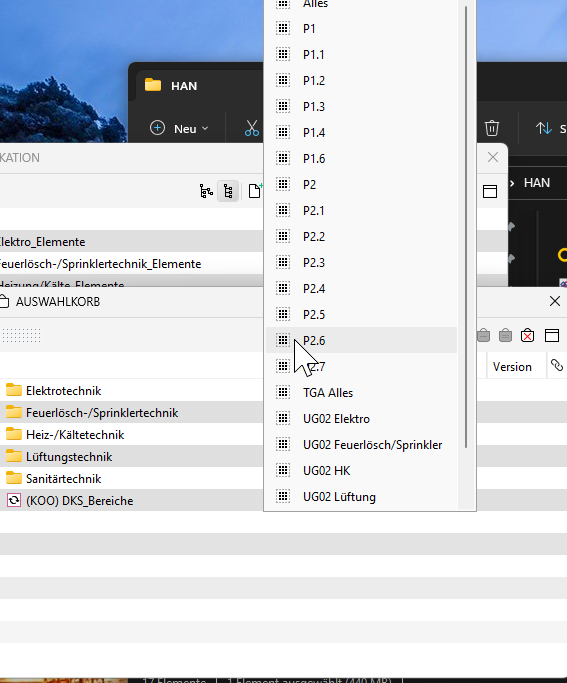
Task: Click the grid icon next to P2.5
Action: click(283, 314)
